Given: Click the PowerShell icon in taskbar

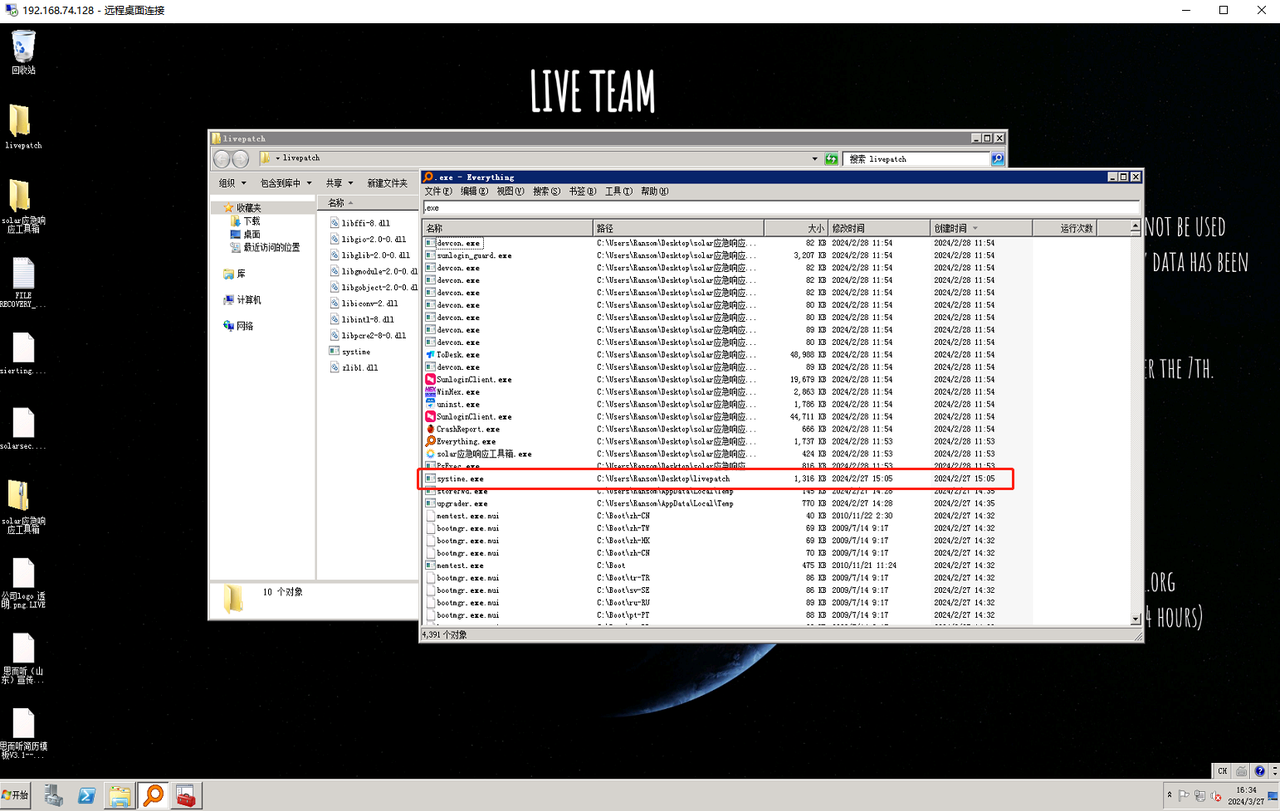Looking at the screenshot, I should [x=87, y=795].
